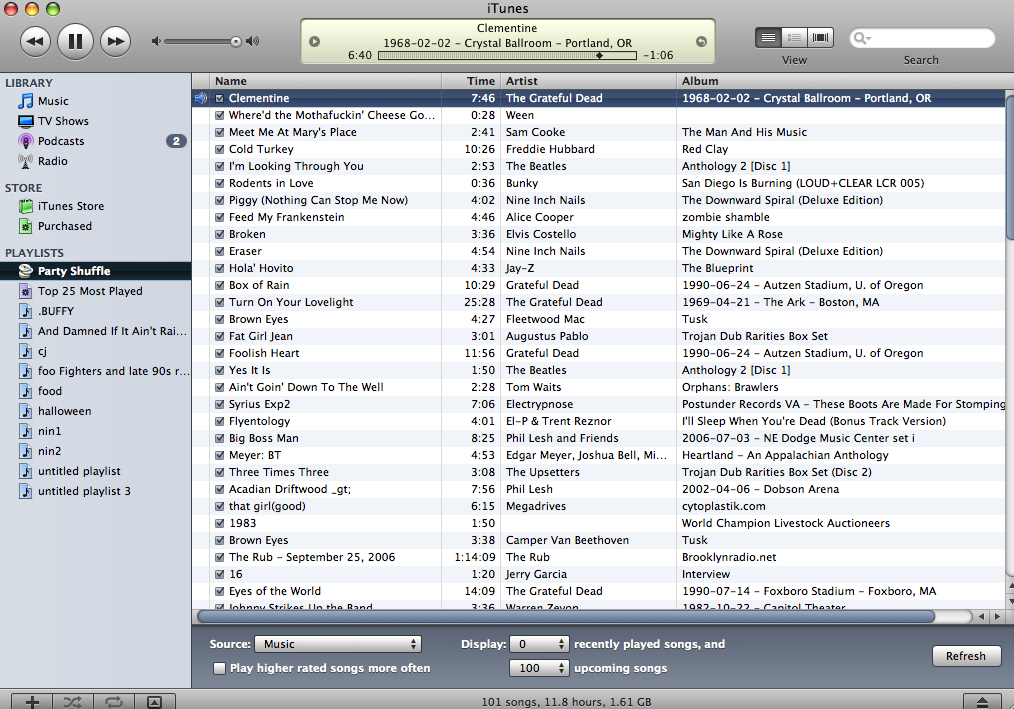Viewport: 1014px width, 709px height.
Task: Sort the song list by Artist column
Action: pyautogui.click(x=586, y=81)
